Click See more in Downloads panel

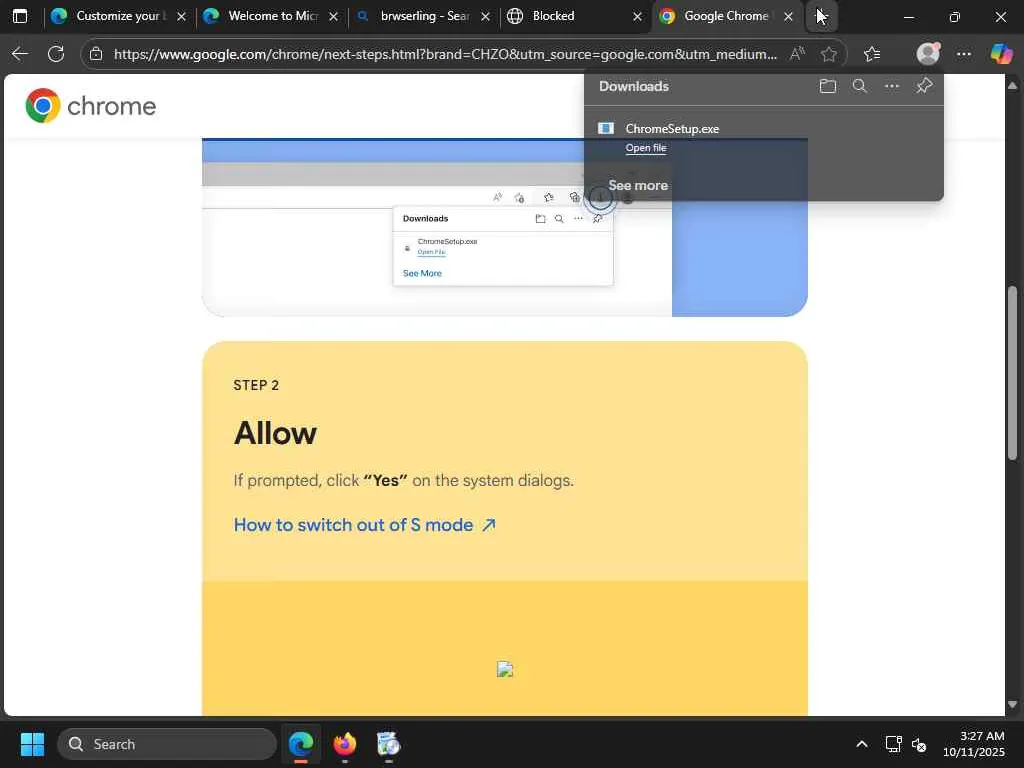638,185
